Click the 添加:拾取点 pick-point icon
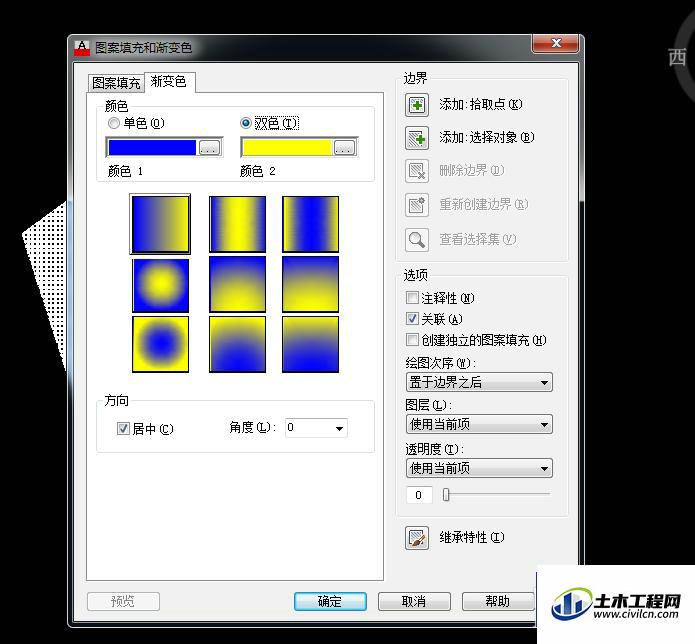This screenshot has width=695, height=644. click(417, 105)
